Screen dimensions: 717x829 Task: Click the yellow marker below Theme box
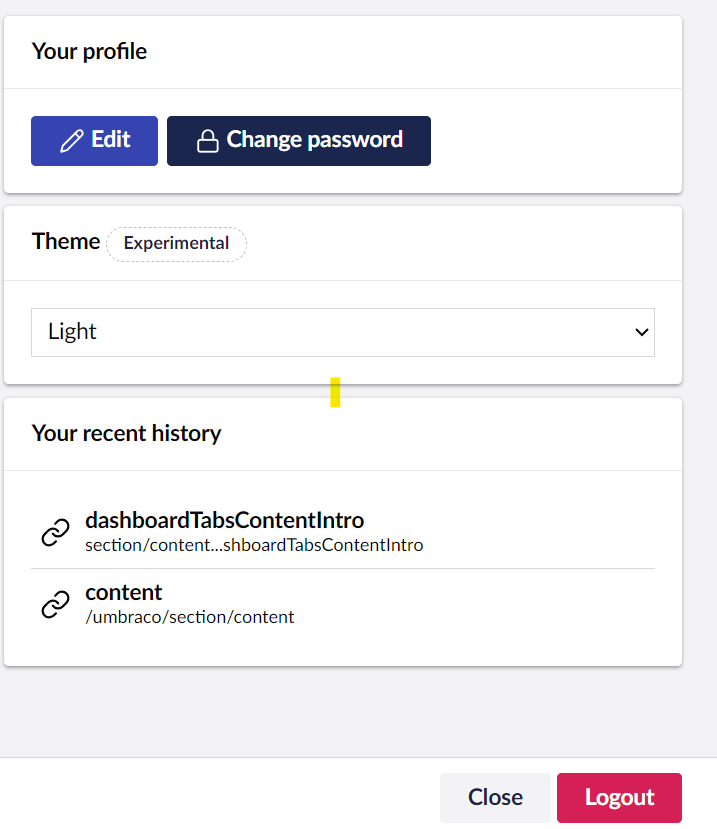(x=335, y=392)
